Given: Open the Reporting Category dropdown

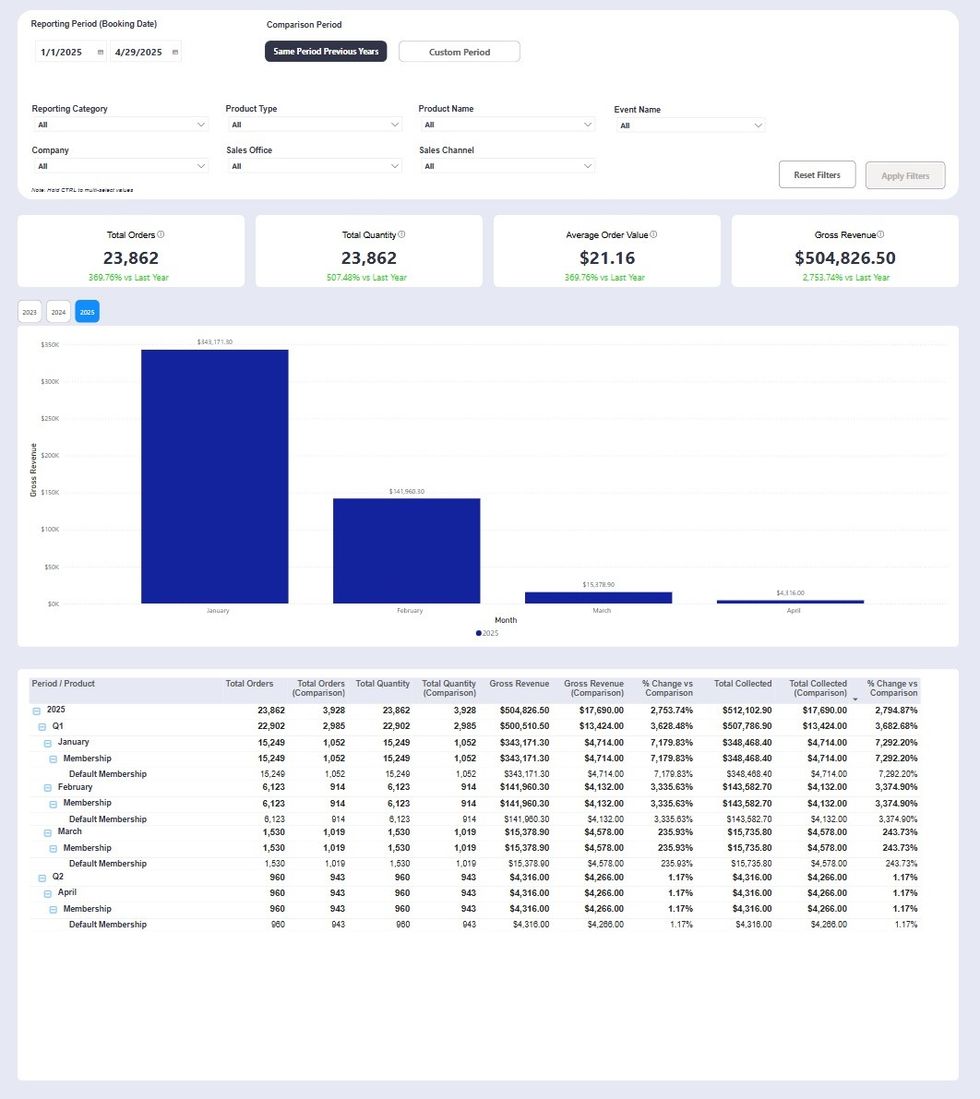Looking at the screenshot, I should coord(119,125).
